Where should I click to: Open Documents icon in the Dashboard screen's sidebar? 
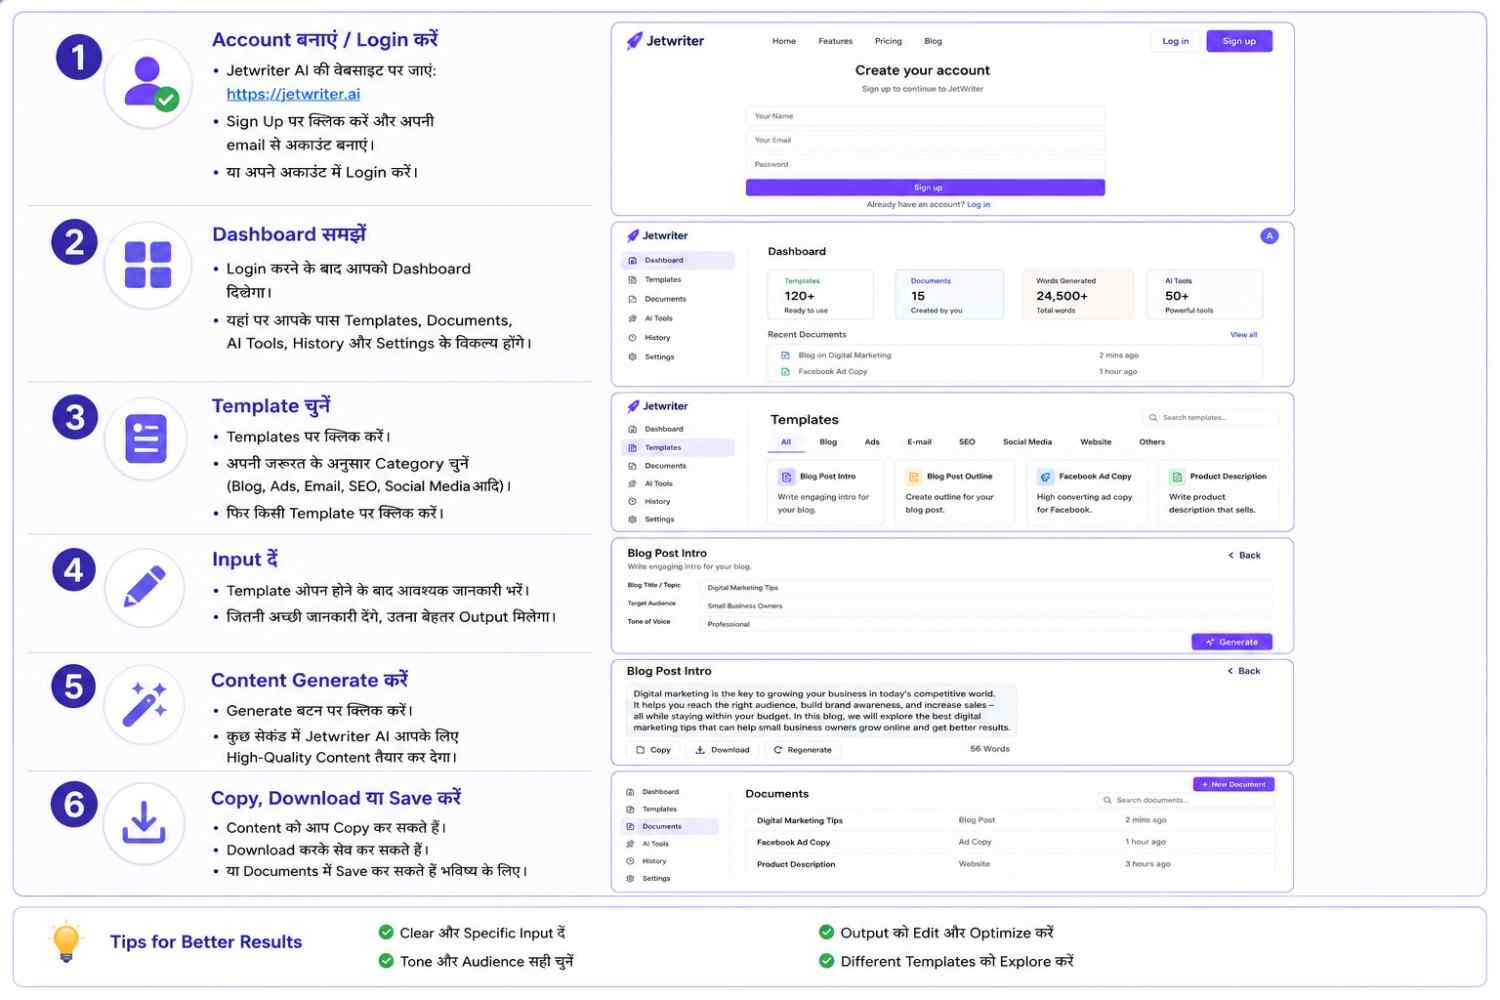click(632, 299)
